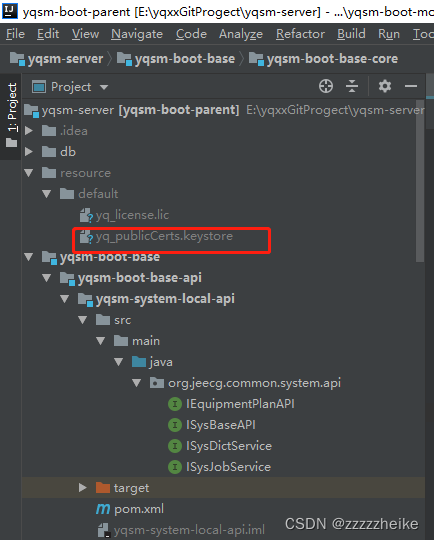Click the yqsm-boot-base-api module folder icon

(67, 278)
